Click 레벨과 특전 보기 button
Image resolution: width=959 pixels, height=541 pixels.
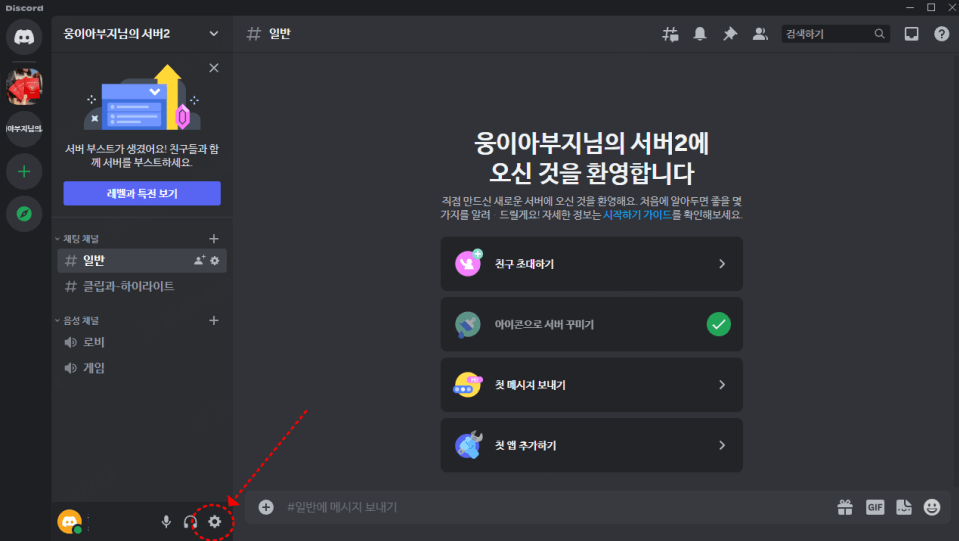(142, 193)
